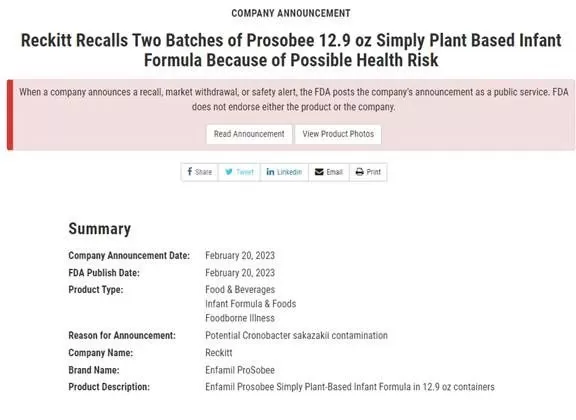Click the Company Announcement header text
This screenshot has height=420, width=576.
tap(291, 13)
